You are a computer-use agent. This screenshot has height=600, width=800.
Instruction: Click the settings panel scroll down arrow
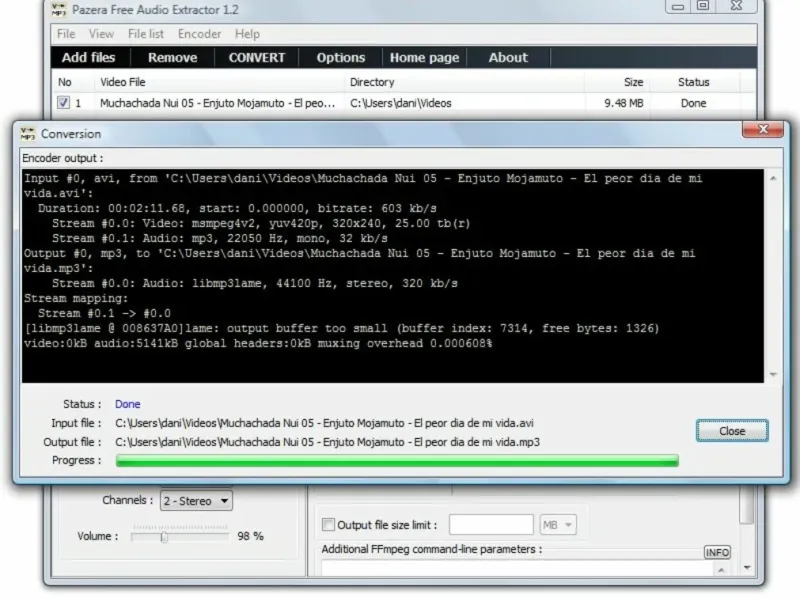[x=747, y=568]
